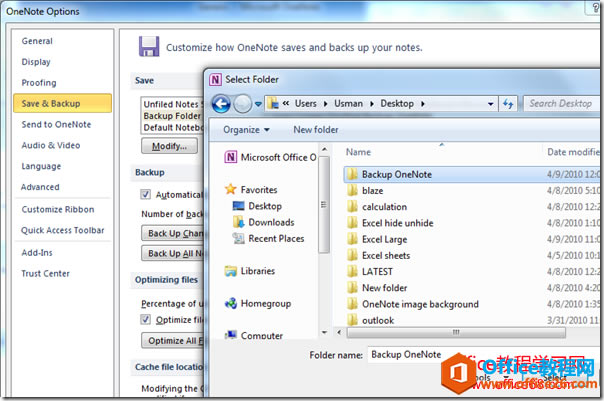Open Save & Backup in OneNote Options

pos(62,103)
